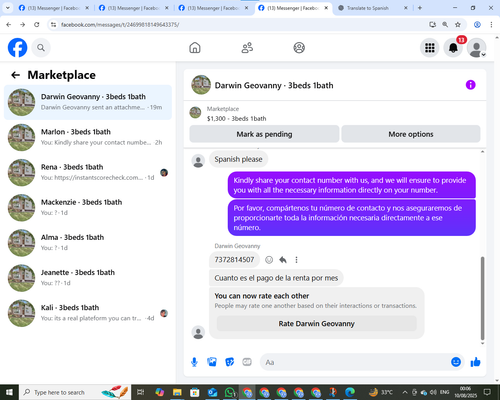Bookmark this page with star
Screen dimensions: 500x400
click(458, 24)
